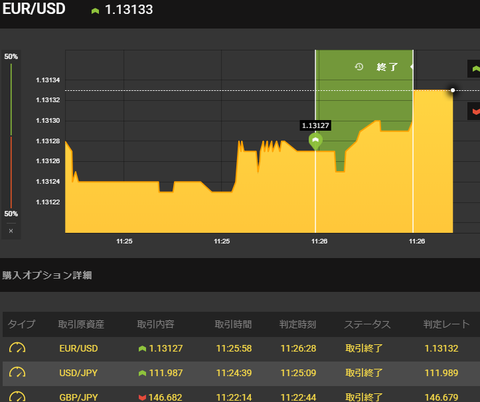
Task: Click the 1.13127 price label on the chart
Action: [x=315, y=126]
